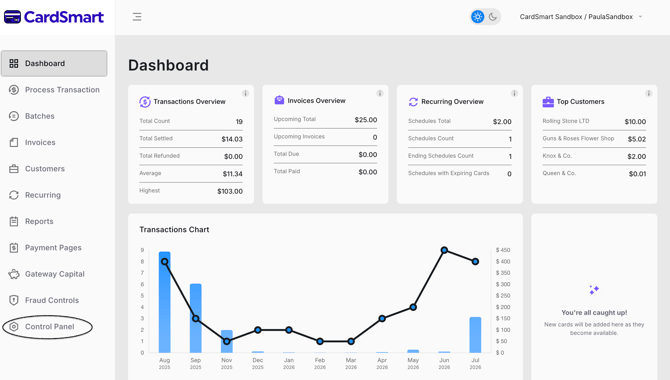Click the Upcoming Total $25.00 value

(366, 120)
